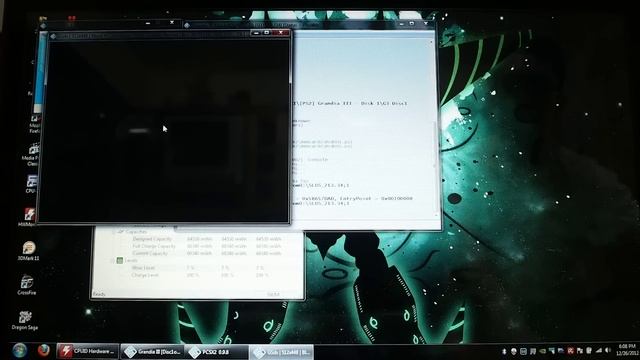Click the green NVIDIA tray icon
640x360 pixels.
click(x=542, y=351)
